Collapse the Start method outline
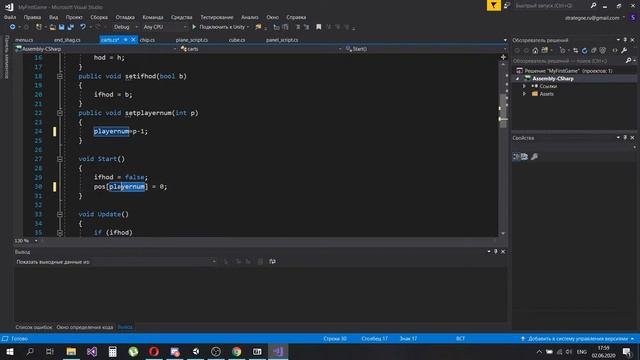This screenshot has width=640, height=360. pos(60,159)
